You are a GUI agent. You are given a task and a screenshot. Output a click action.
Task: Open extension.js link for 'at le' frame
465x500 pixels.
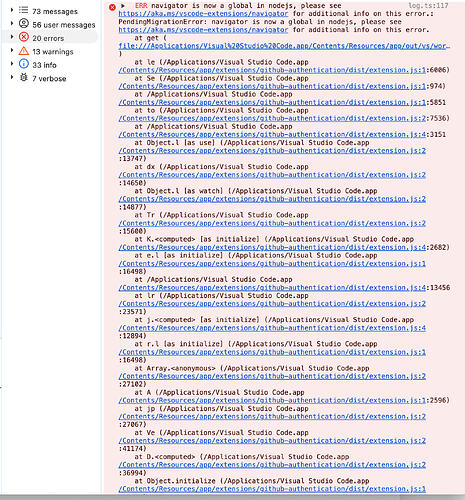point(272,70)
